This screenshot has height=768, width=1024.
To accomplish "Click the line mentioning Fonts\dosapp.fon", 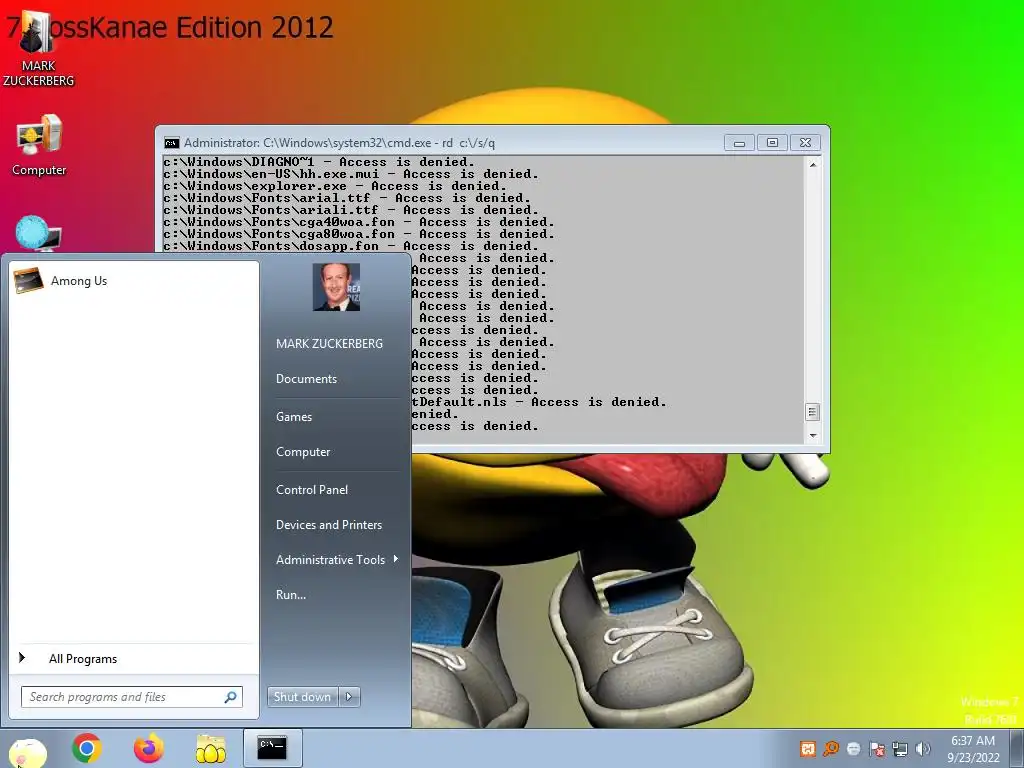I will click(x=351, y=246).
